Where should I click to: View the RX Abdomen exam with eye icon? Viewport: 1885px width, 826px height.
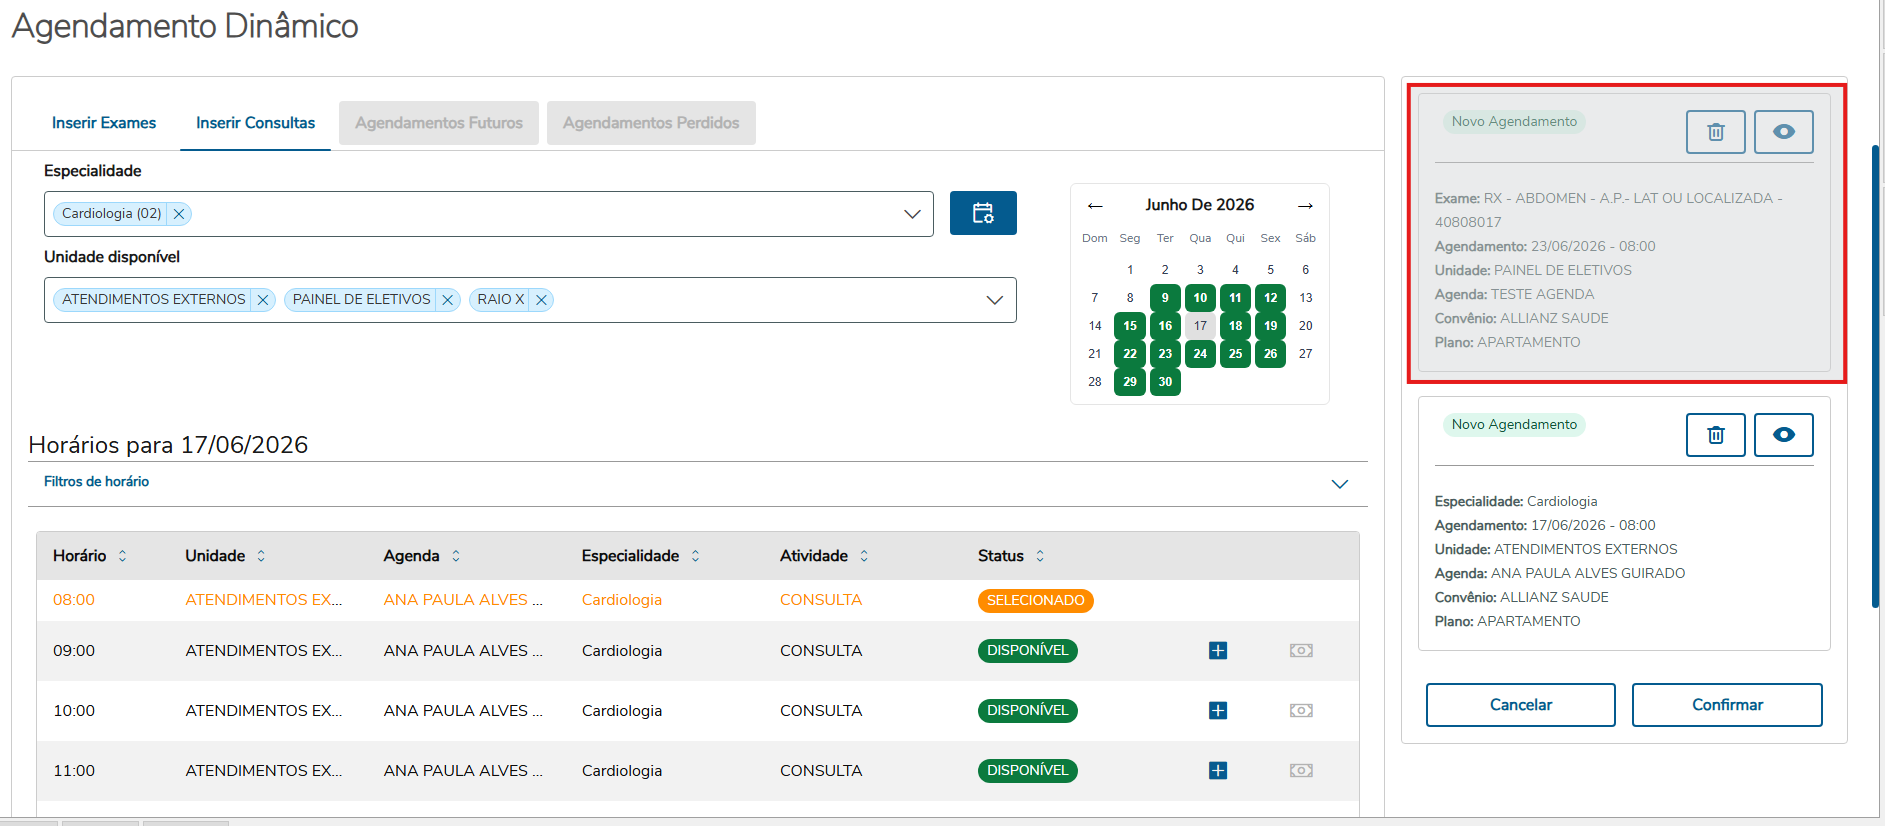[x=1783, y=132]
